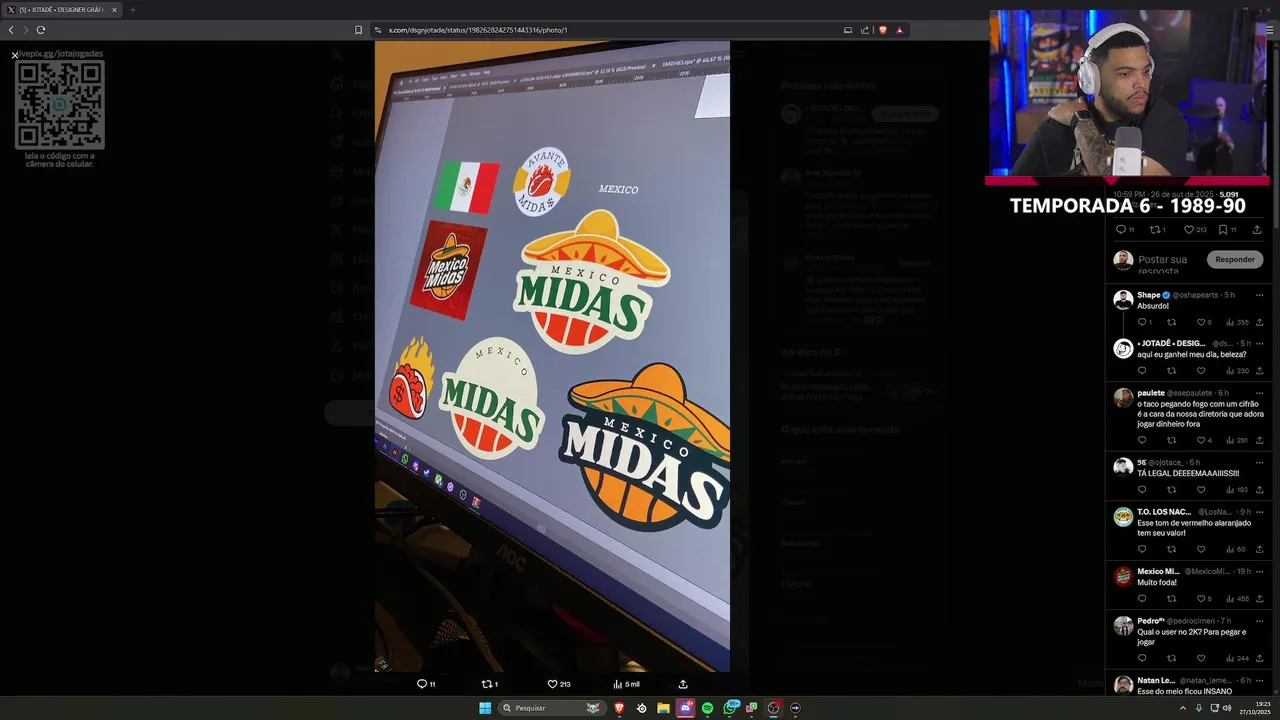The width and height of the screenshot is (1280, 720).
Task: Open File Explorer from taskbar
Action: click(663, 708)
